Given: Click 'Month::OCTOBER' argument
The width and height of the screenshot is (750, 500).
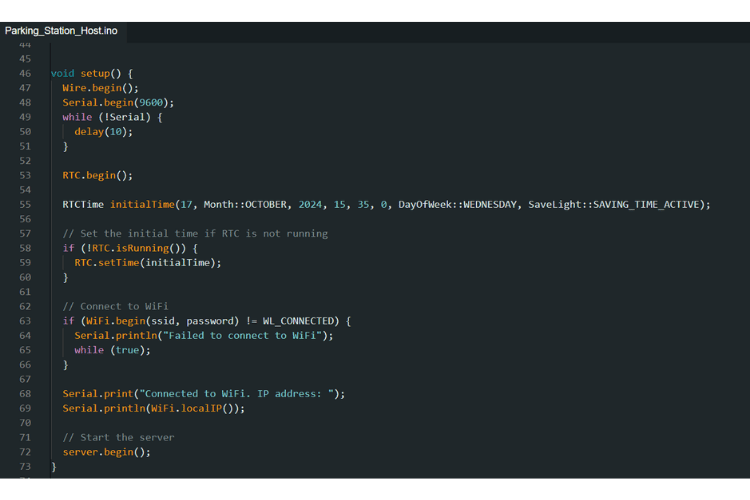Looking at the screenshot, I should (245, 205).
